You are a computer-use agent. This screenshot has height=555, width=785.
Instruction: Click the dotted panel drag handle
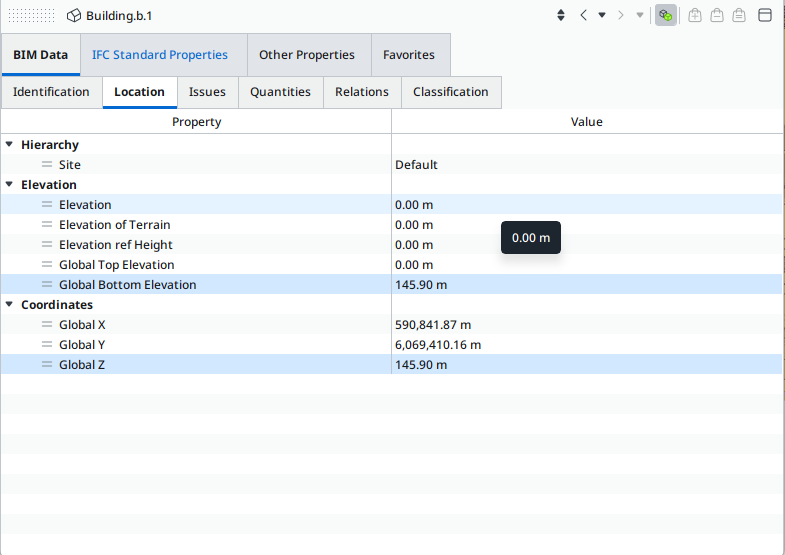[32, 16]
